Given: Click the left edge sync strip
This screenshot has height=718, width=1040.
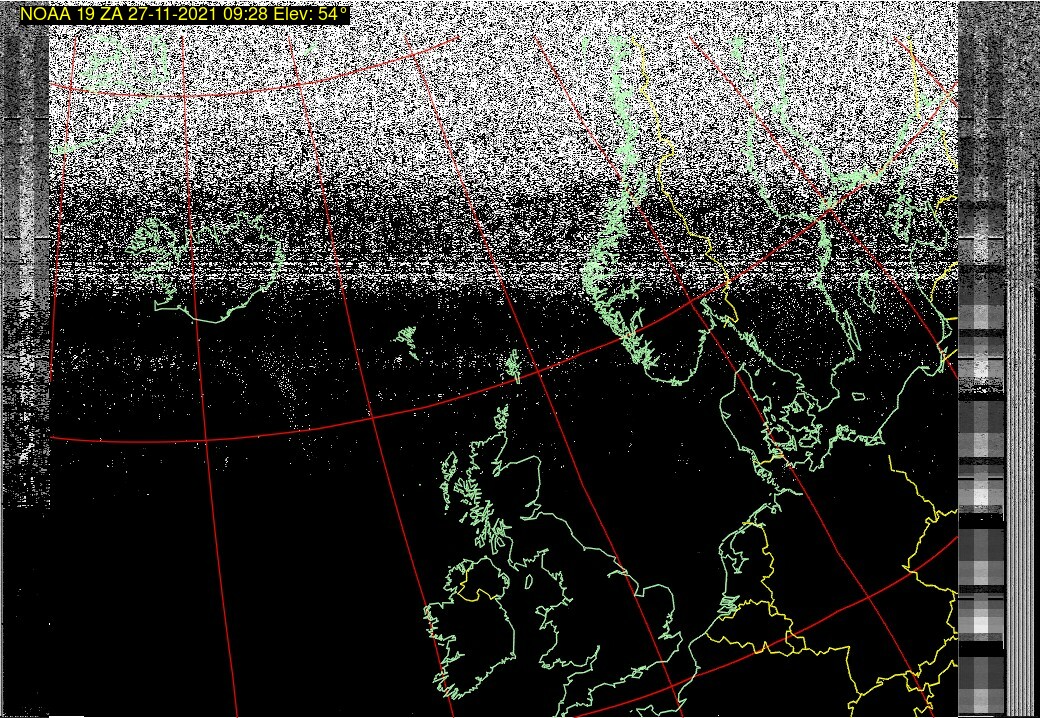Looking at the screenshot, I should (x=25, y=300).
